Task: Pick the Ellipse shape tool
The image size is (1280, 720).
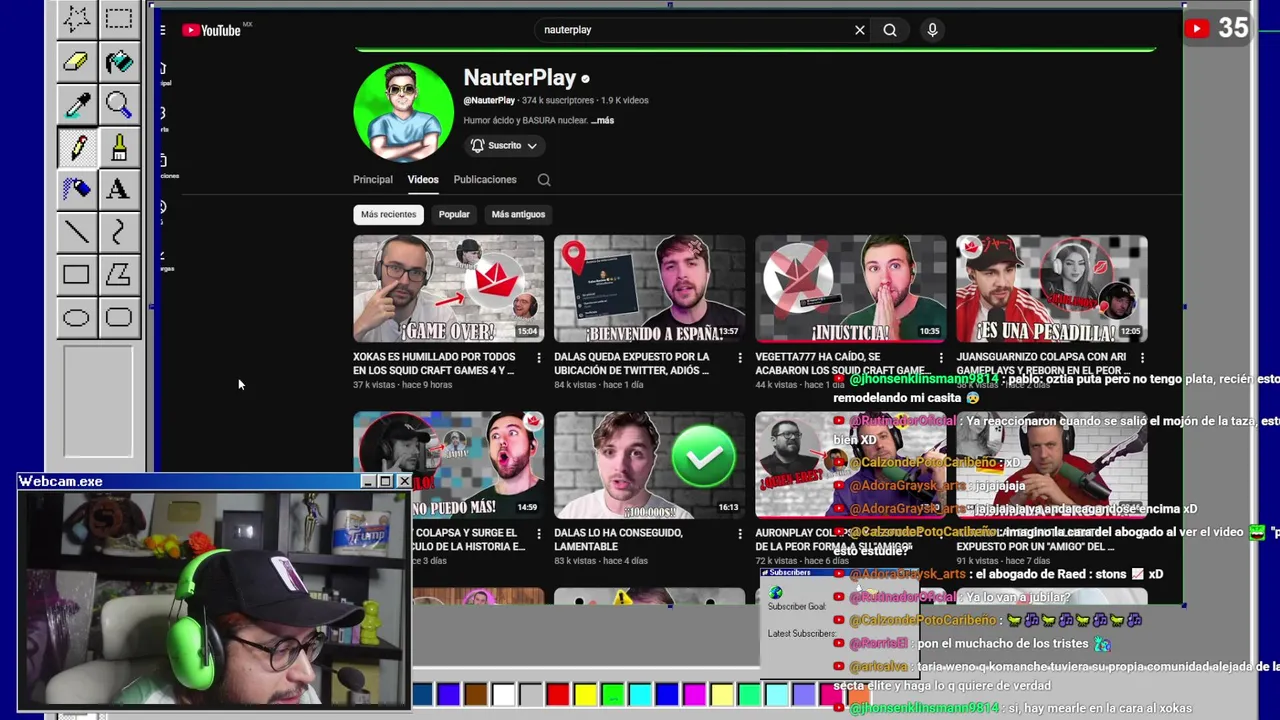Action: pos(76,318)
